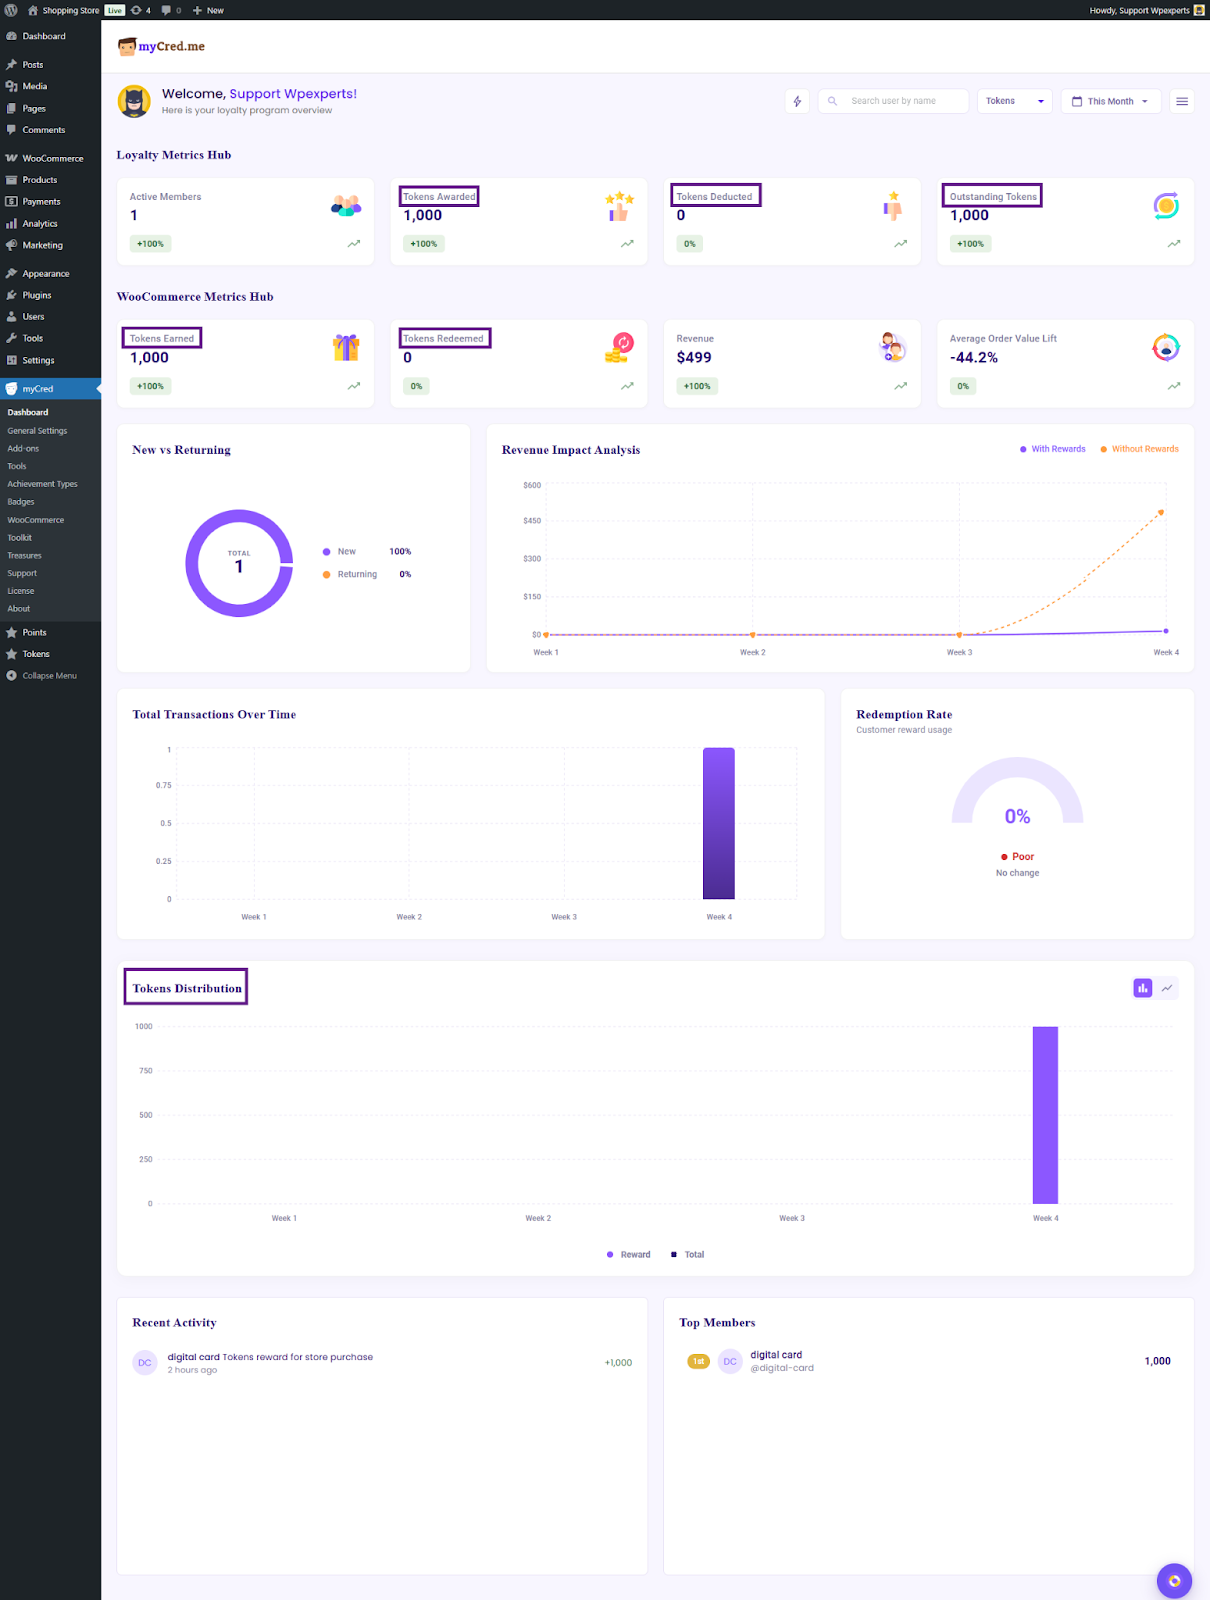
Task: Click Collapse Menu in the sidebar
Action: pyautogui.click(x=49, y=676)
